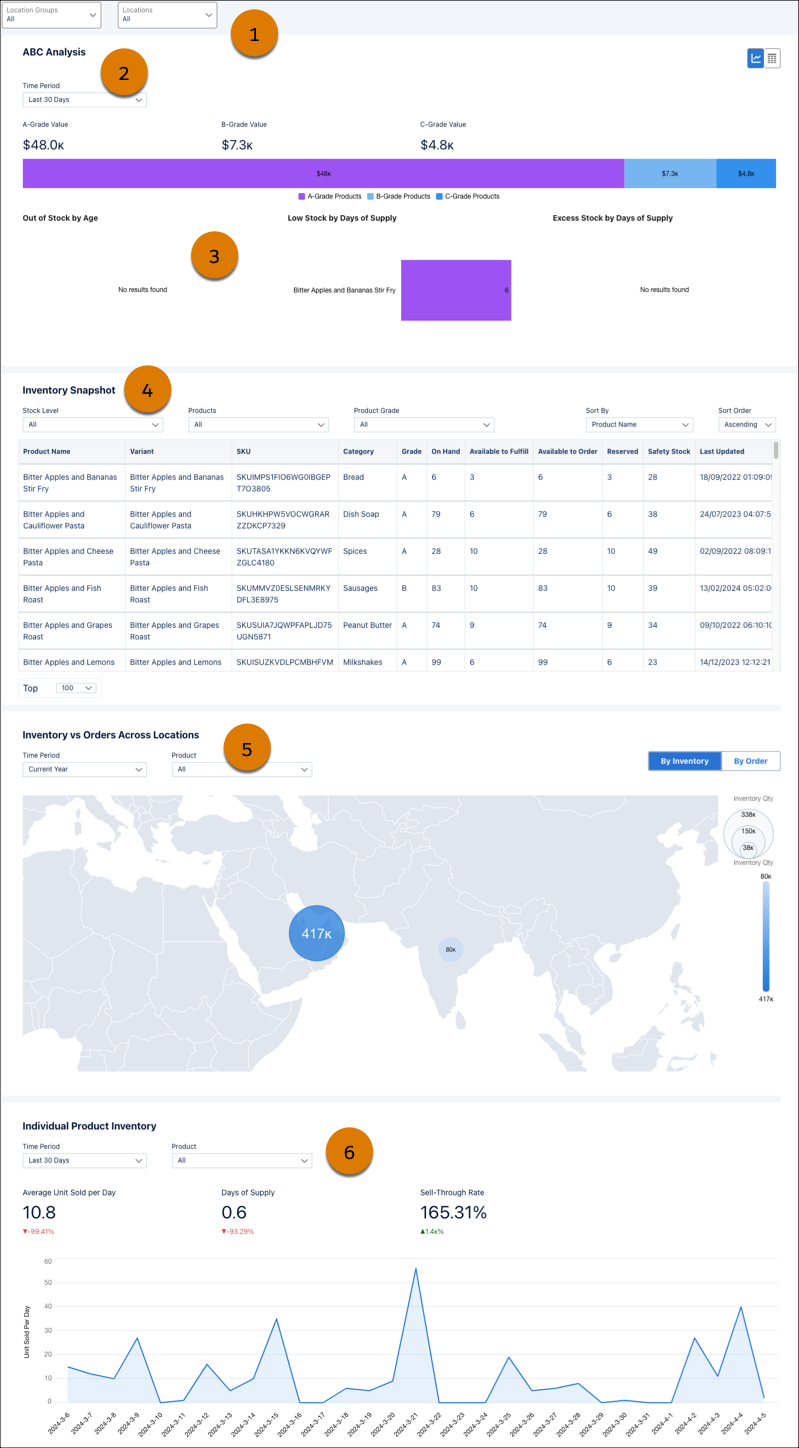
Task: Click the purple $48k A-Grade bar segment
Action: pos(323,173)
